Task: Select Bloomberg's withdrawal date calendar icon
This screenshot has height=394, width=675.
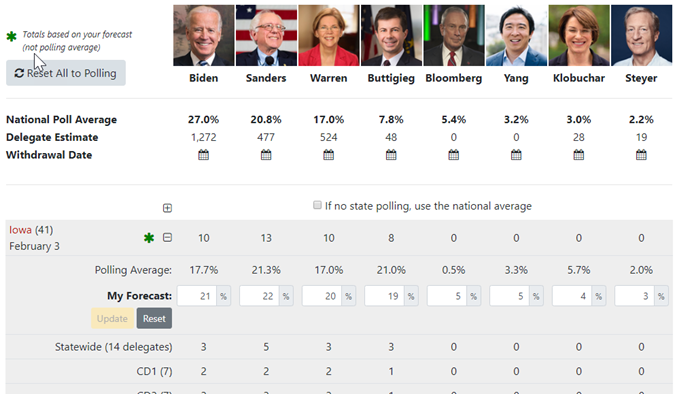Action: pyautogui.click(x=454, y=155)
